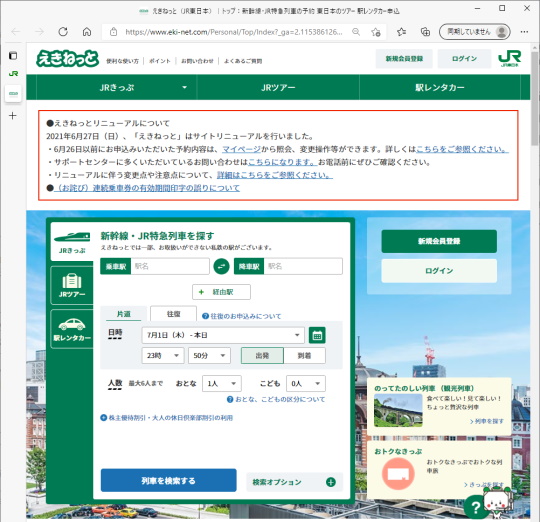Select the 片道 one-way tab
This screenshot has width=540, height=522.
pos(124,314)
